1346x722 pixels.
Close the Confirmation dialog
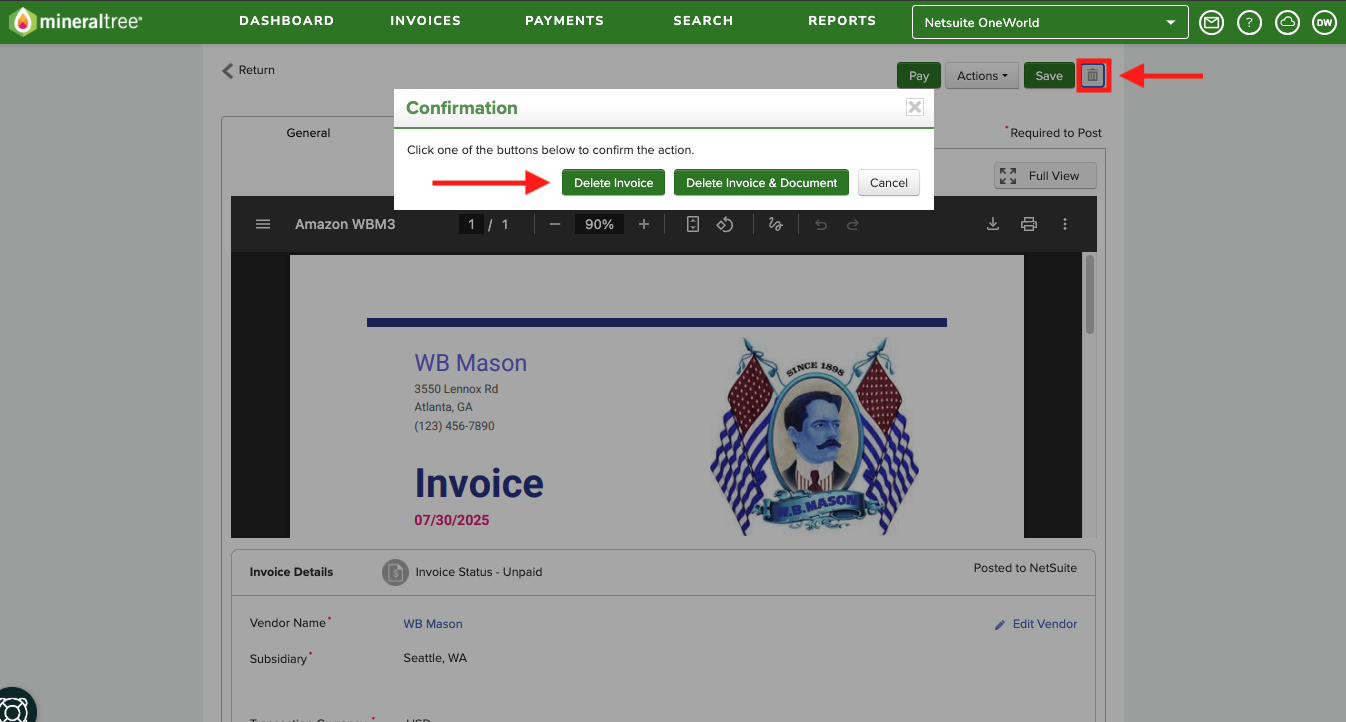[x=914, y=107]
